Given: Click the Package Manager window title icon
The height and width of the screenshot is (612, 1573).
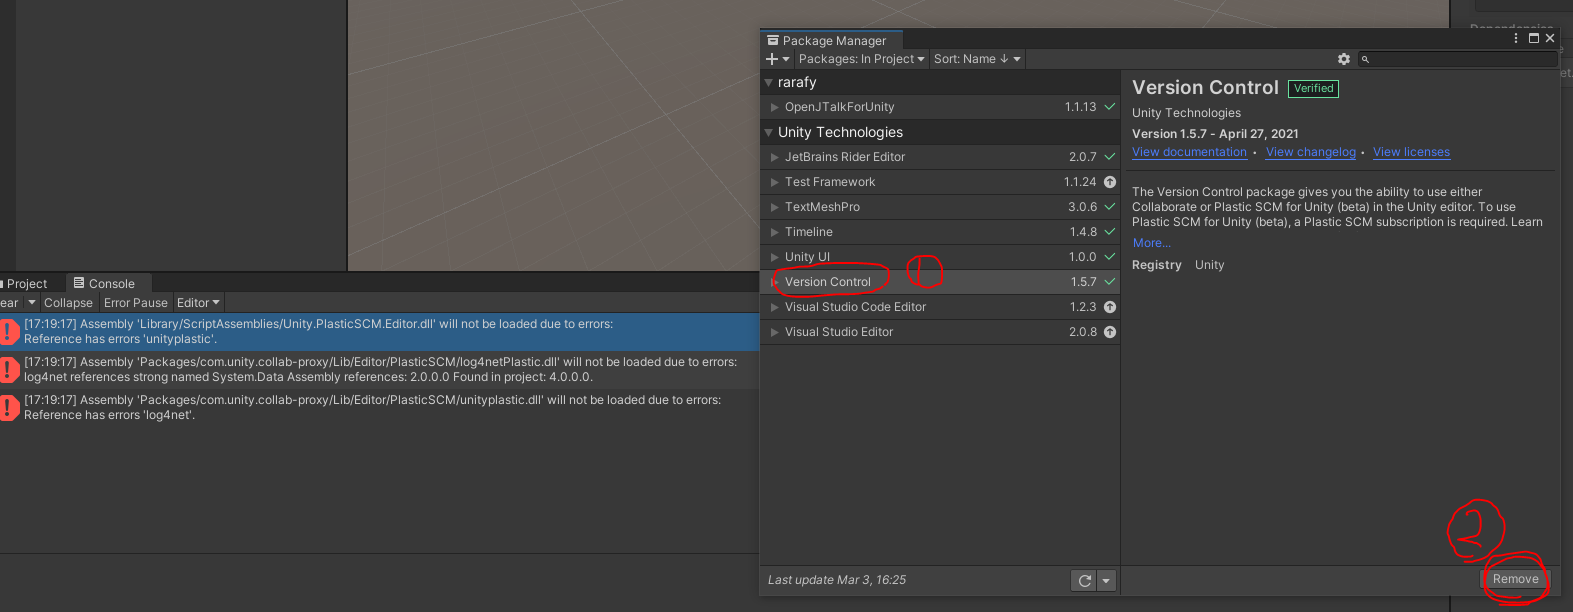Looking at the screenshot, I should pos(773,40).
